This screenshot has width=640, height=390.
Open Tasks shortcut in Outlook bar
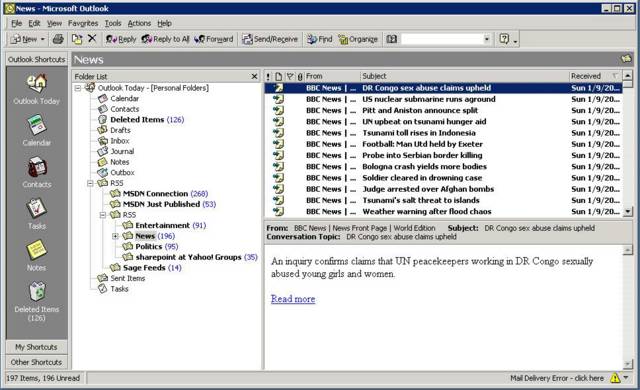37,208
